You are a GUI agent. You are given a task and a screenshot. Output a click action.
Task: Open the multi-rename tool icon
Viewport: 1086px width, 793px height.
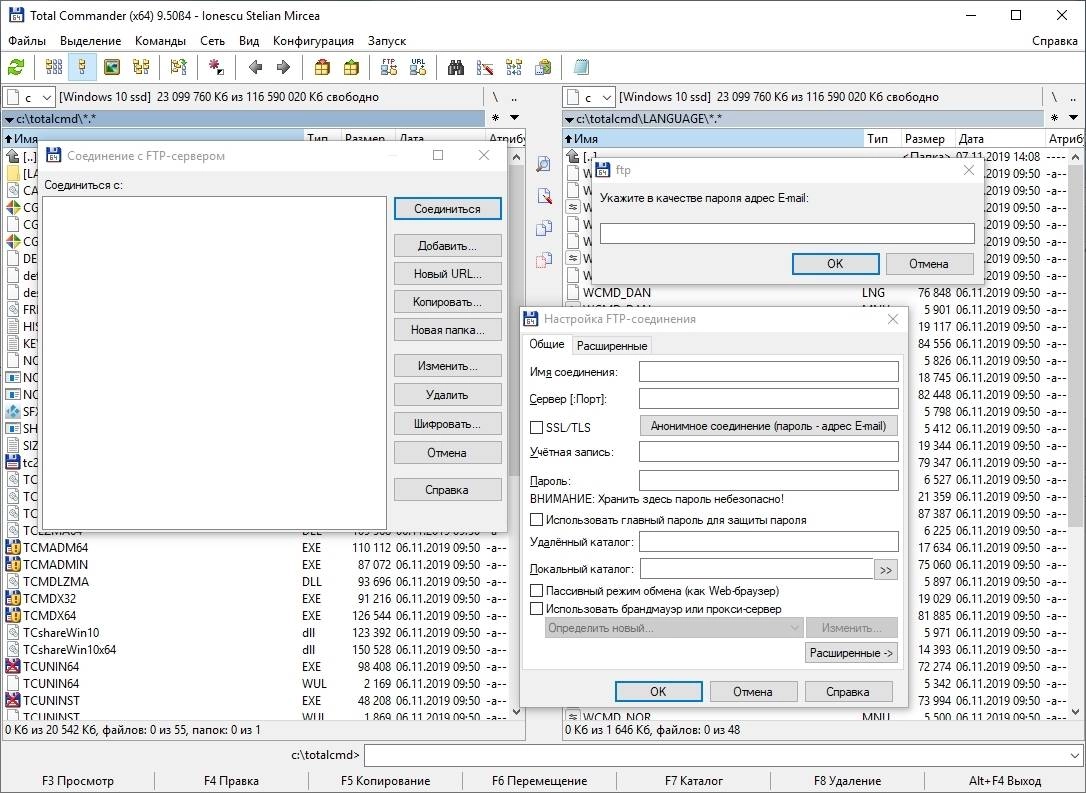pos(485,67)
